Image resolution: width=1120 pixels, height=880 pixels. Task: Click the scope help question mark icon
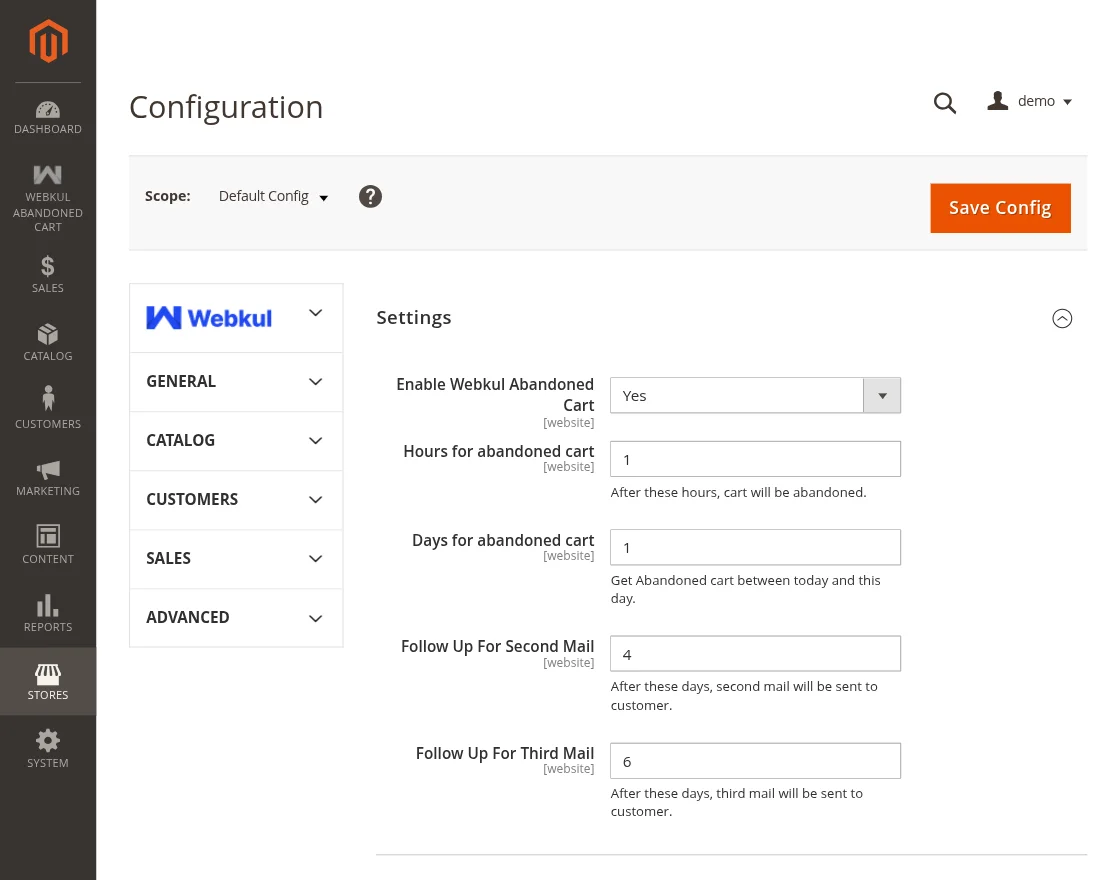click(x=370, y=196)
